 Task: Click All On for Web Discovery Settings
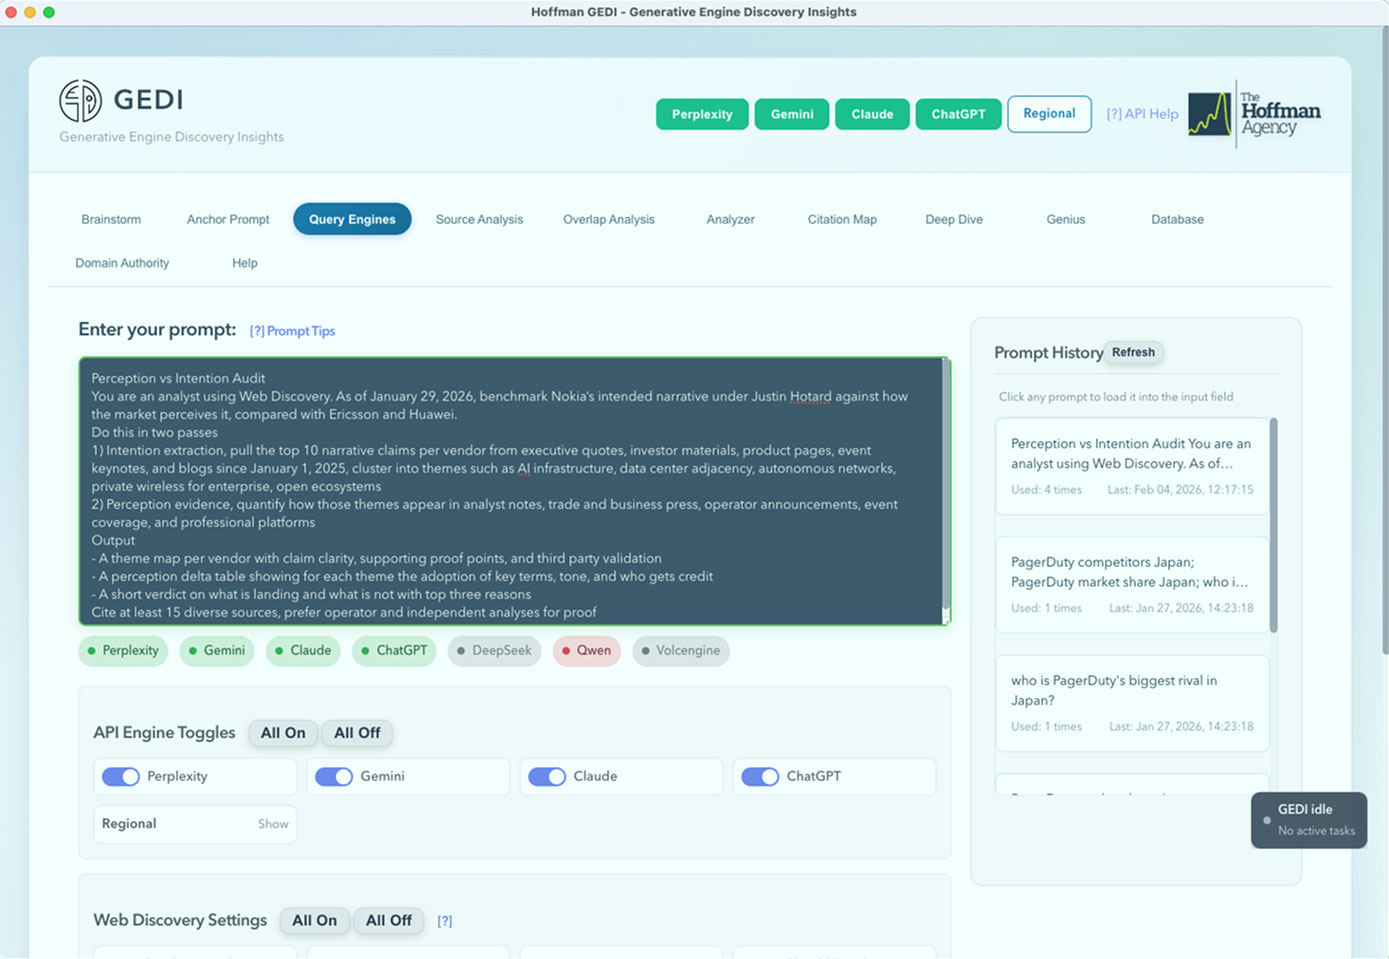coord(314,921)
